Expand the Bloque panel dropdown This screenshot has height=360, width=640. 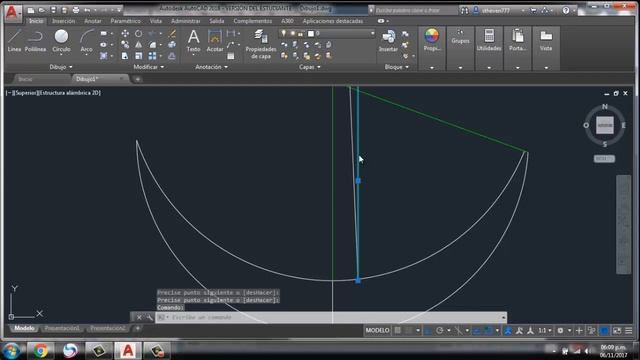pyautogui.click(x=397, y=67)
